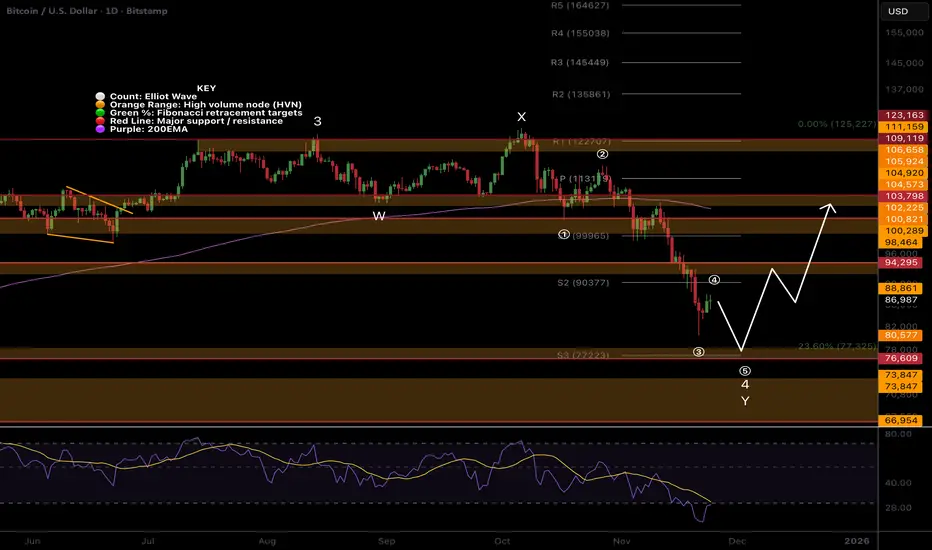
Task: Click the red 109,119 price tag
Action: click(904, 139)
